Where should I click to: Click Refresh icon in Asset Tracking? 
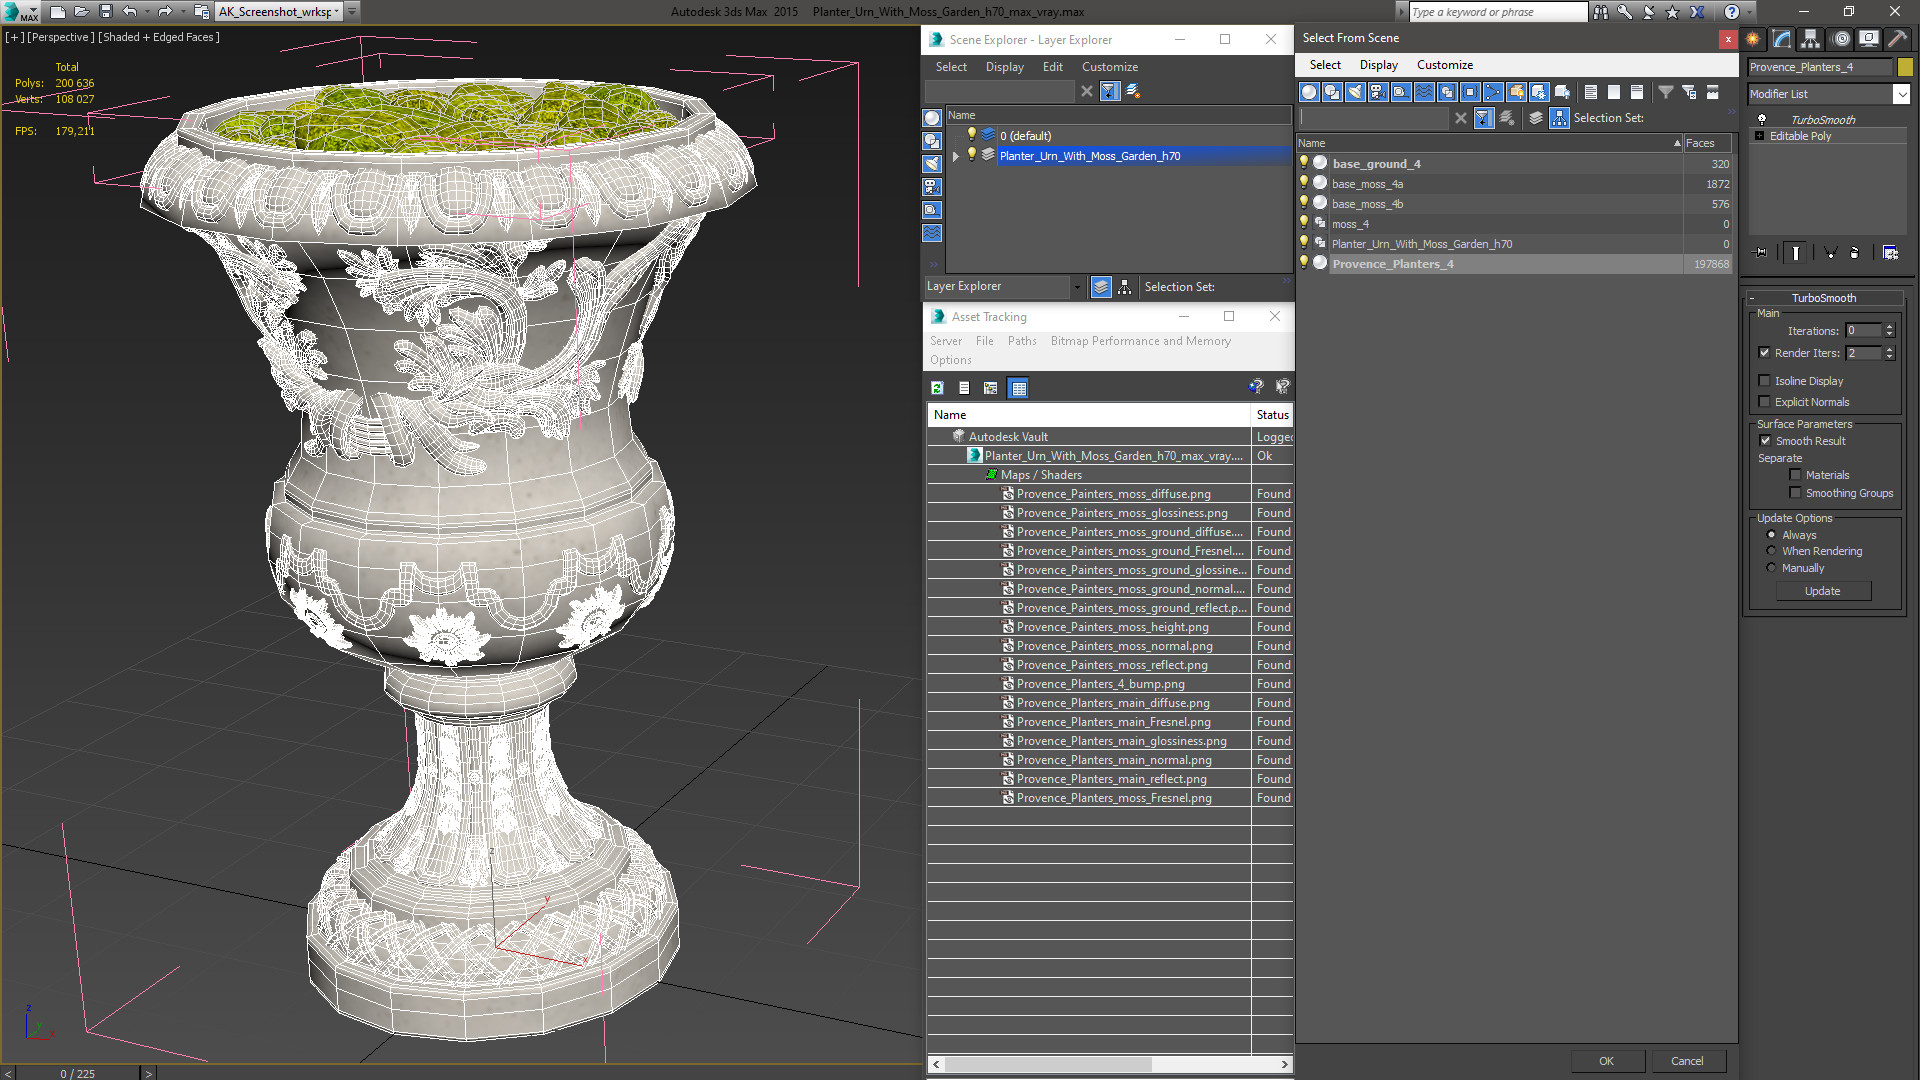click(x=937, y=388)
